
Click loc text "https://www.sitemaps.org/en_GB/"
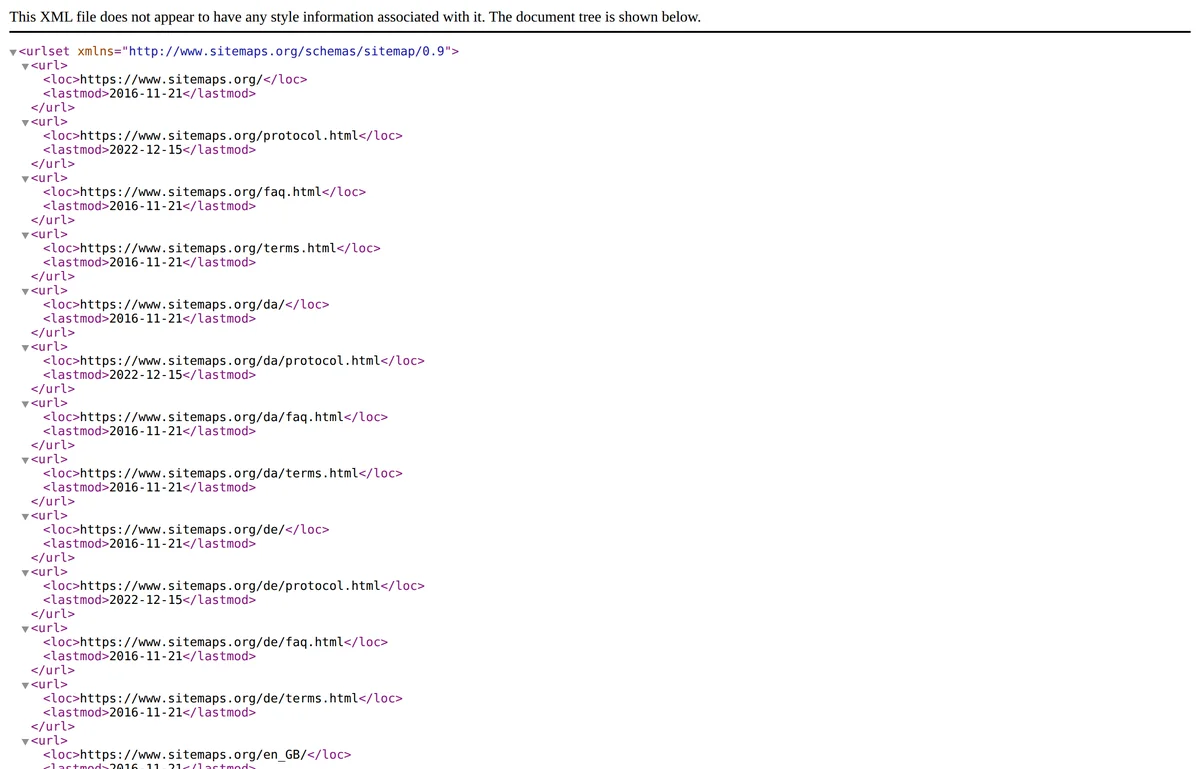(193, 755)
